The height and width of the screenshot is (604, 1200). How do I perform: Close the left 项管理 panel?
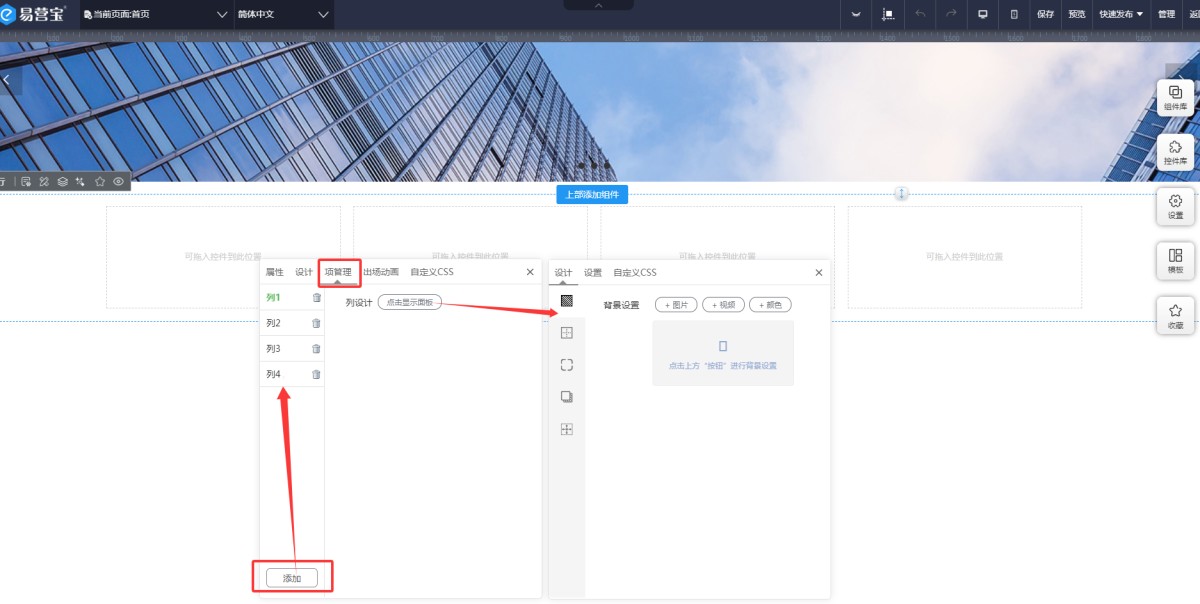[x=530, y=272]
